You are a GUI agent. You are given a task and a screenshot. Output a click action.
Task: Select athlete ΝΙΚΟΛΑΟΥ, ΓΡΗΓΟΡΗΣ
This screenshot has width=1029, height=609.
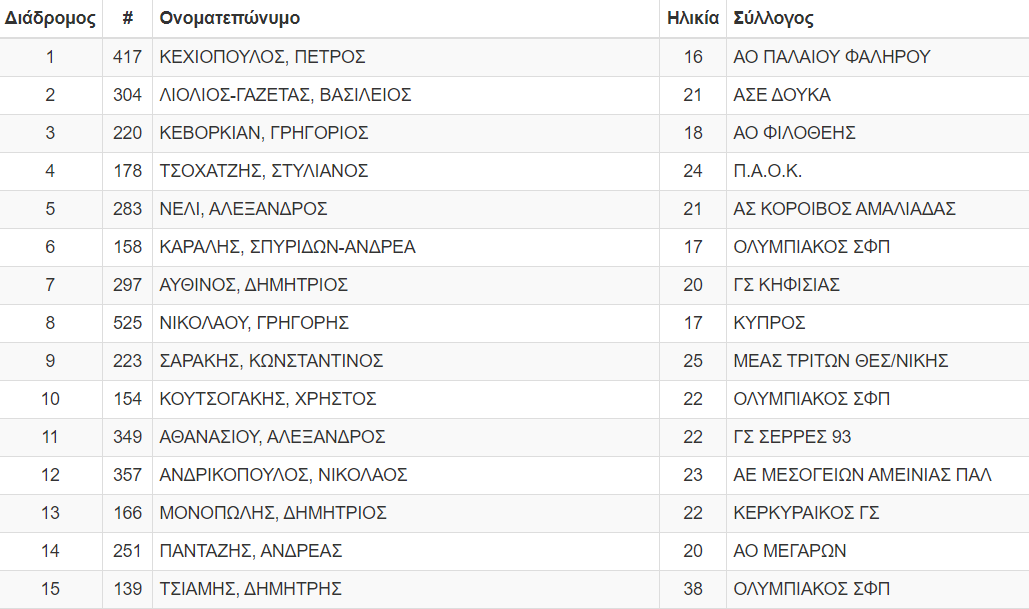click(254, 324)
